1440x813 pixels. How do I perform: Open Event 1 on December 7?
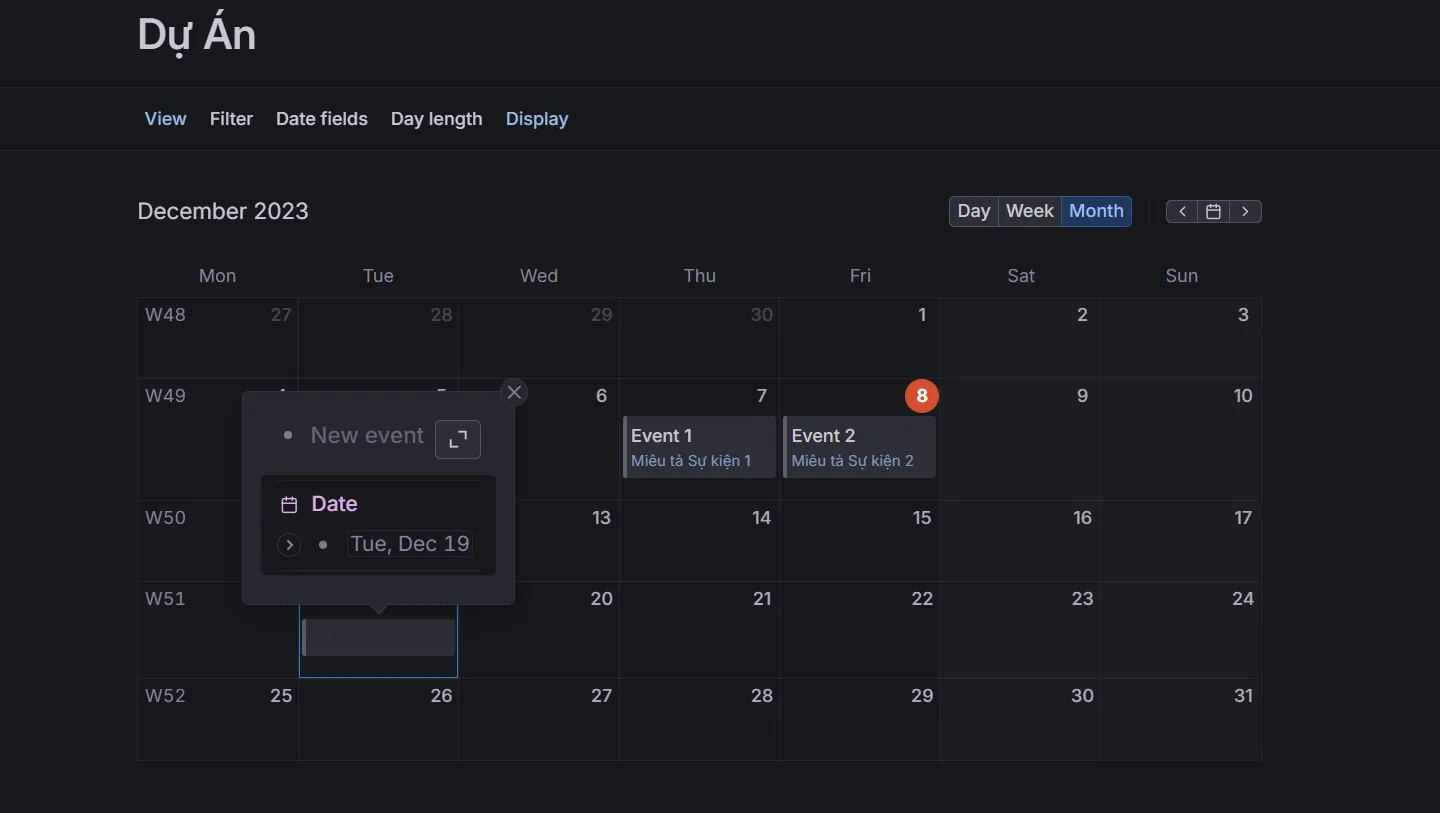coord(699,447)
